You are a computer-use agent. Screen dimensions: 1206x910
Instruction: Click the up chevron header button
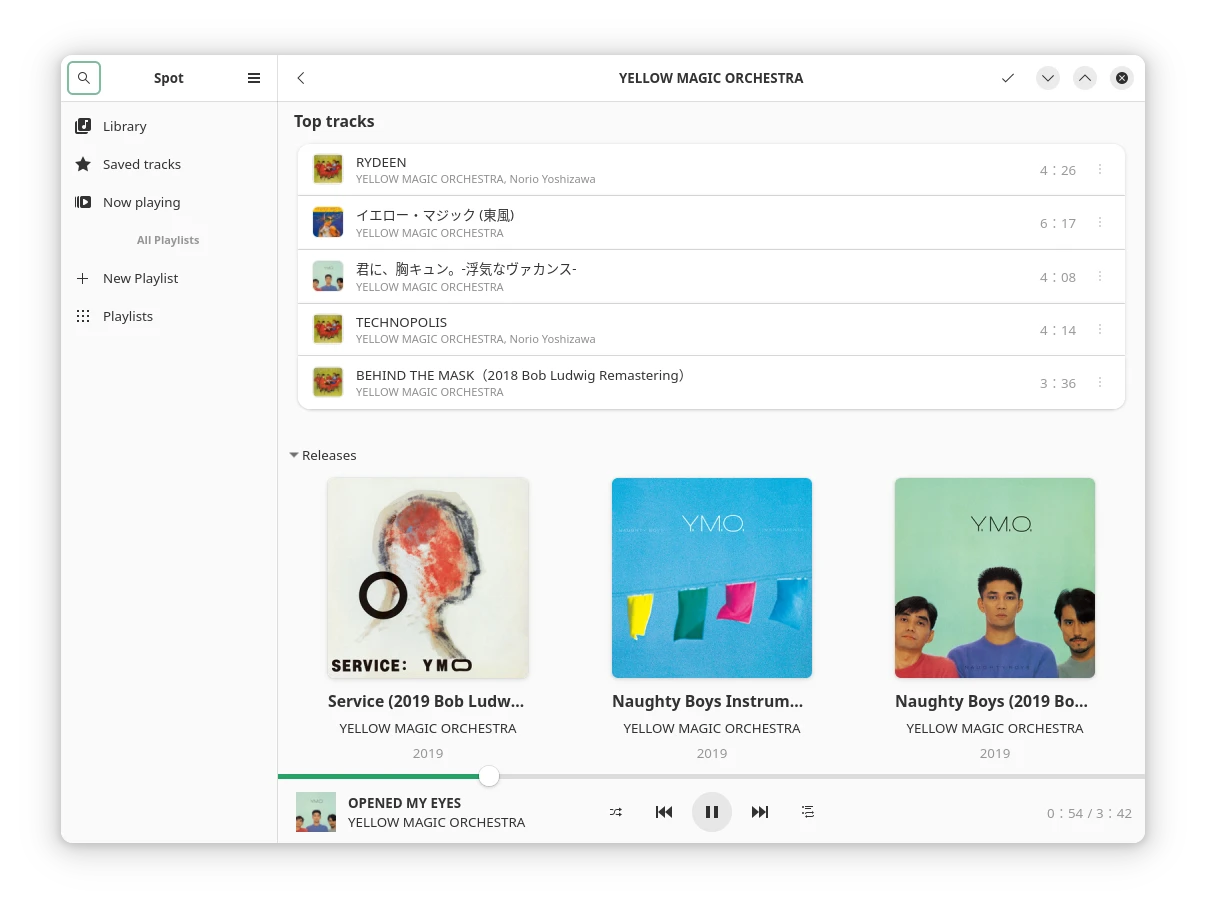click(1085, 78)
